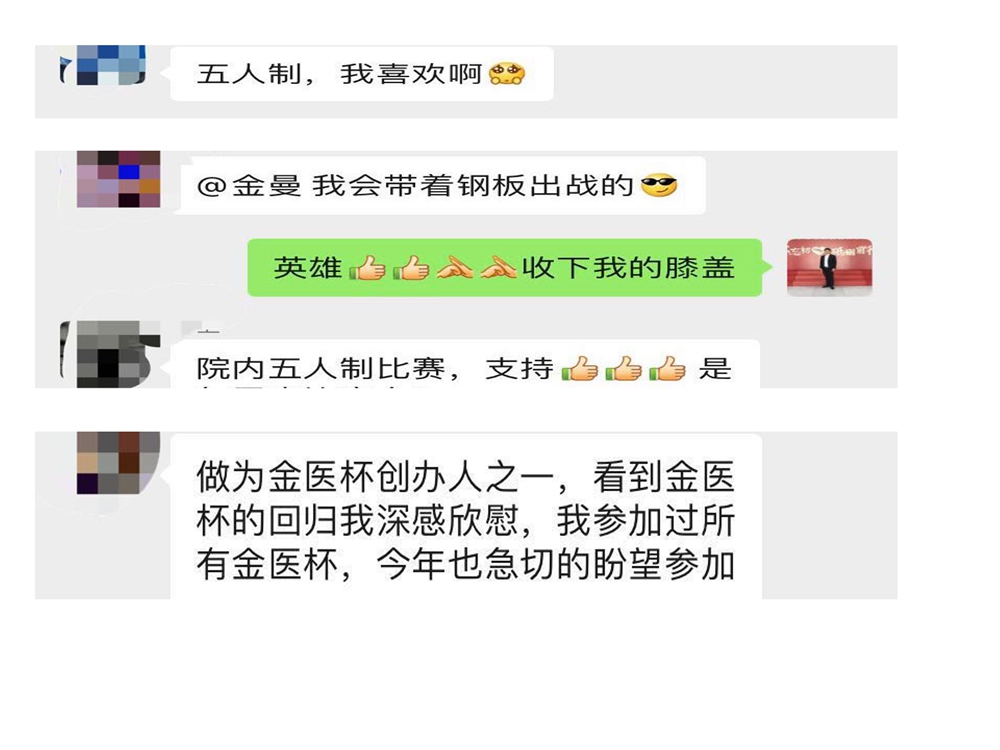
Task: Click the teary-eyed emoji after 我喜欢啊
Action: click(506, 74)
